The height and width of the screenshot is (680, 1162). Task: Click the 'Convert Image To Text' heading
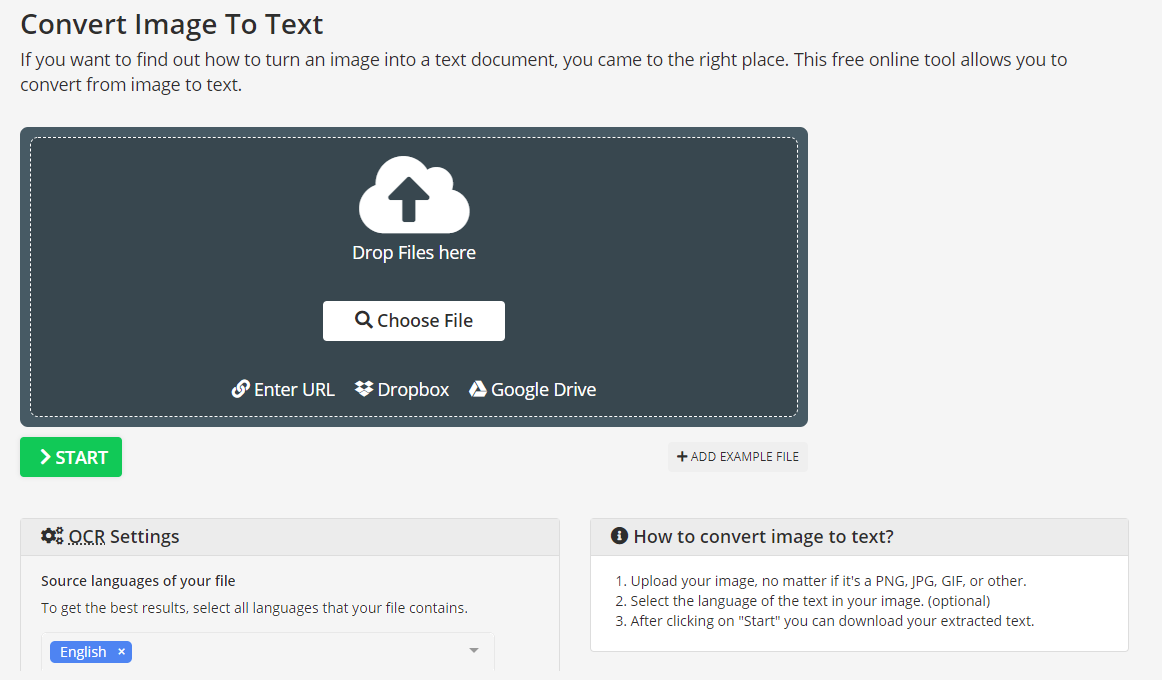[171, 24]
